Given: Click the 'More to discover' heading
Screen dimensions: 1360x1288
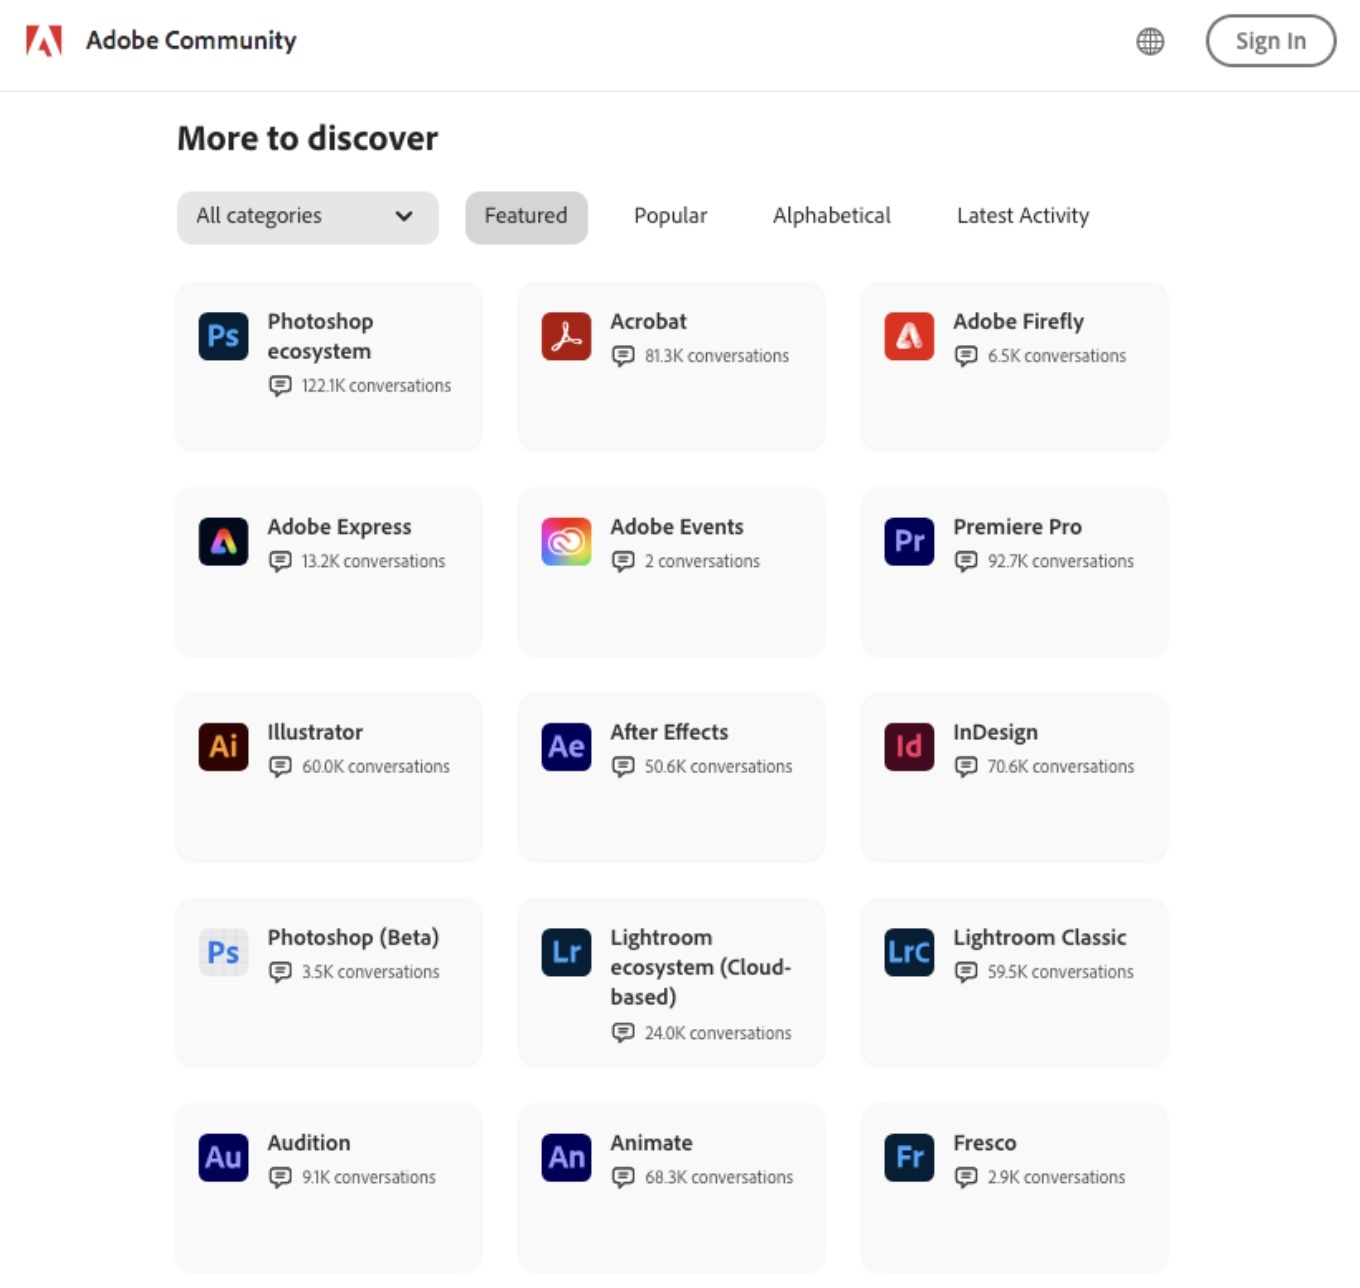Looking at the screenshot, I should [x=308, y=138].
